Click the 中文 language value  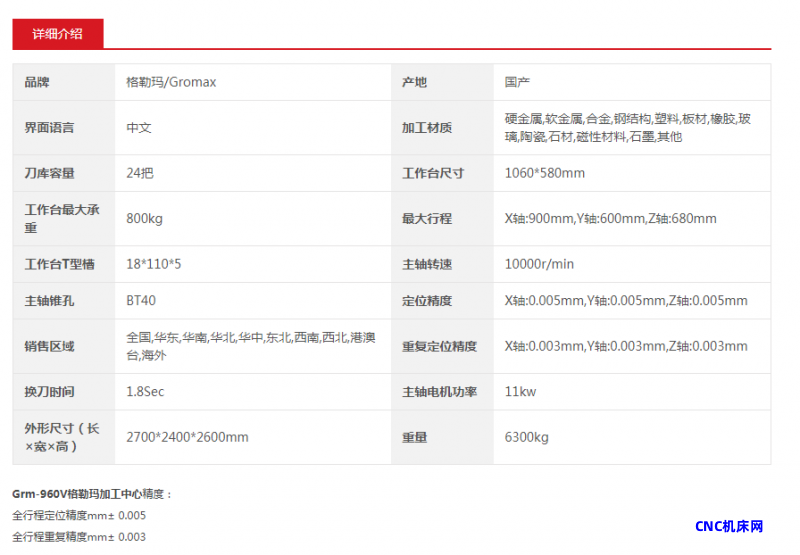tap(139, 128)
